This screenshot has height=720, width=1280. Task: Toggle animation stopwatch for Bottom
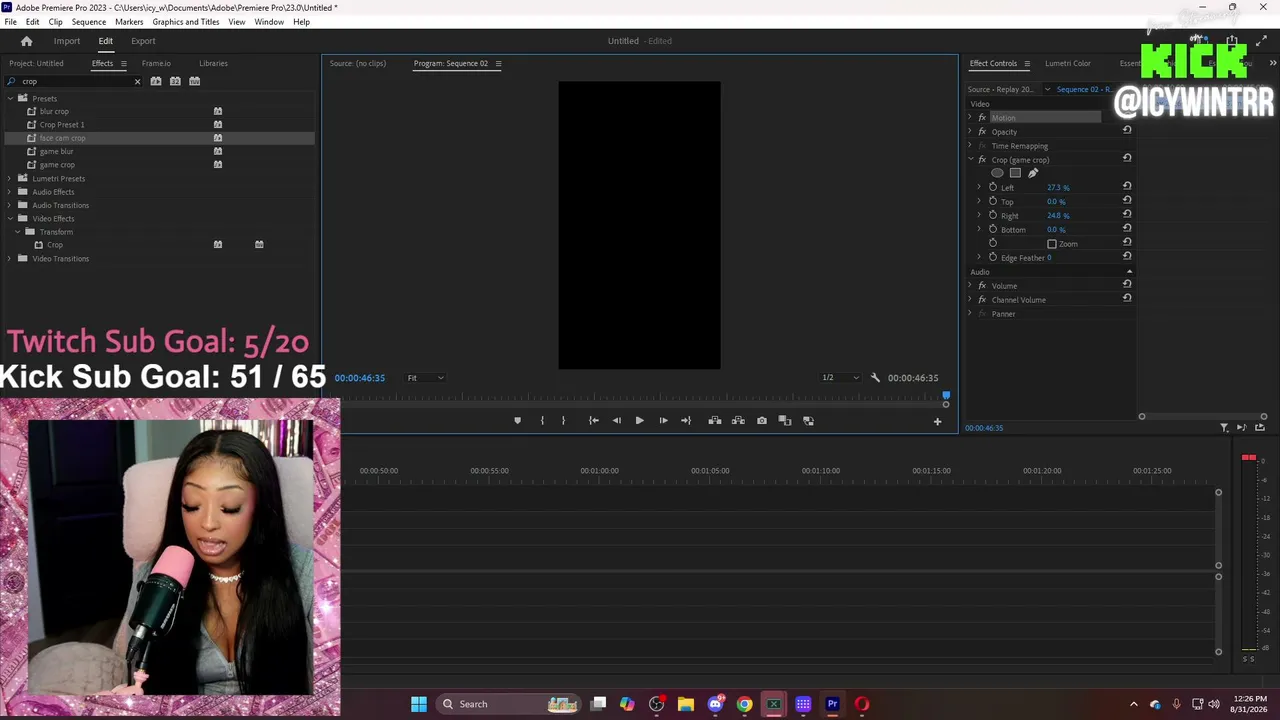(x=993, y=229)
